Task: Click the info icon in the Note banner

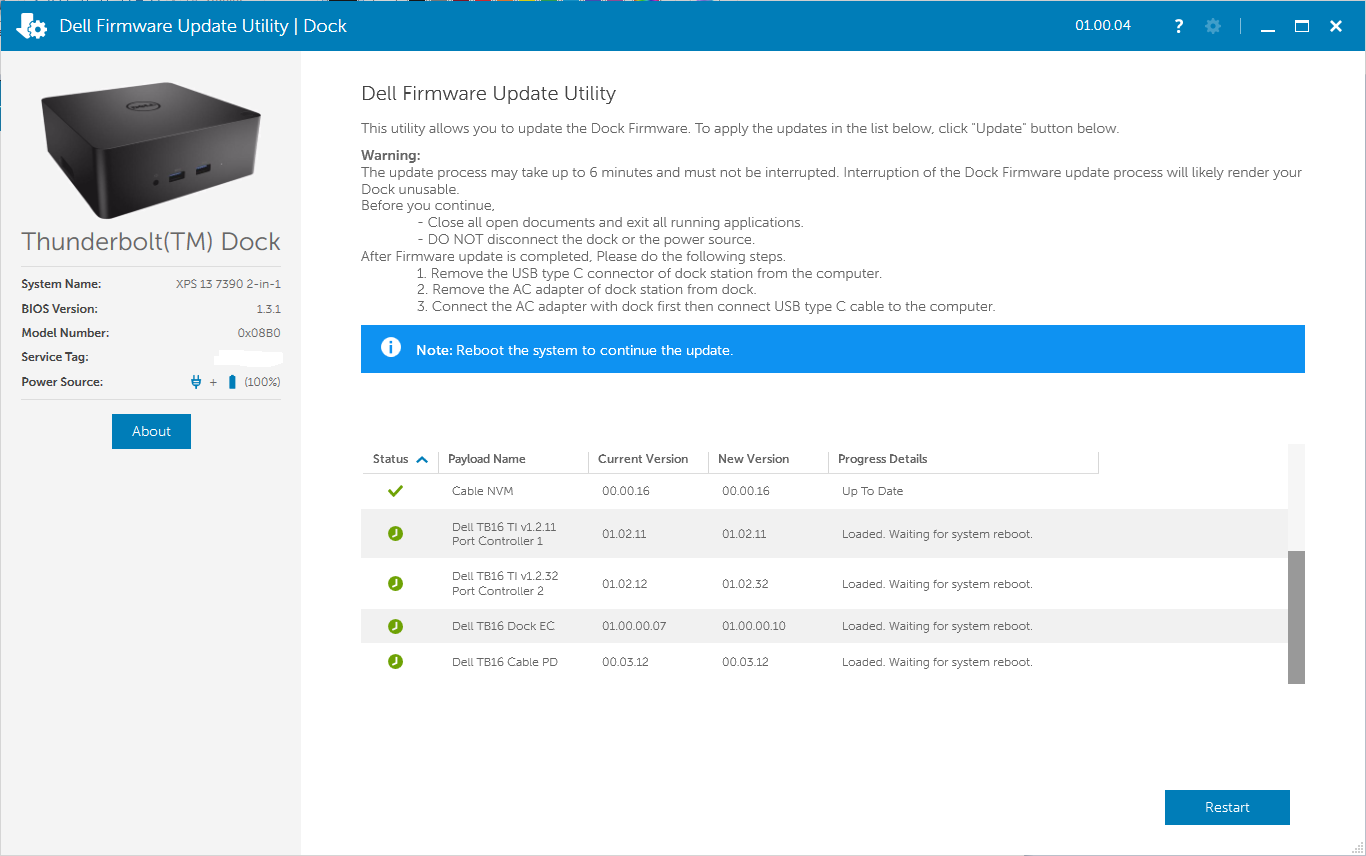Action: coord(391,348)
